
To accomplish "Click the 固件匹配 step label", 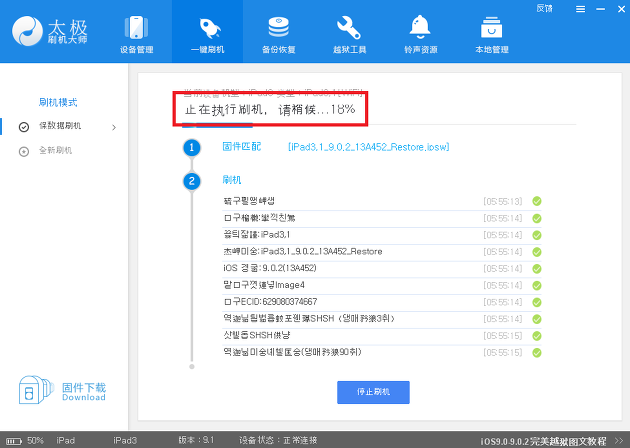I will click(241, 147).
